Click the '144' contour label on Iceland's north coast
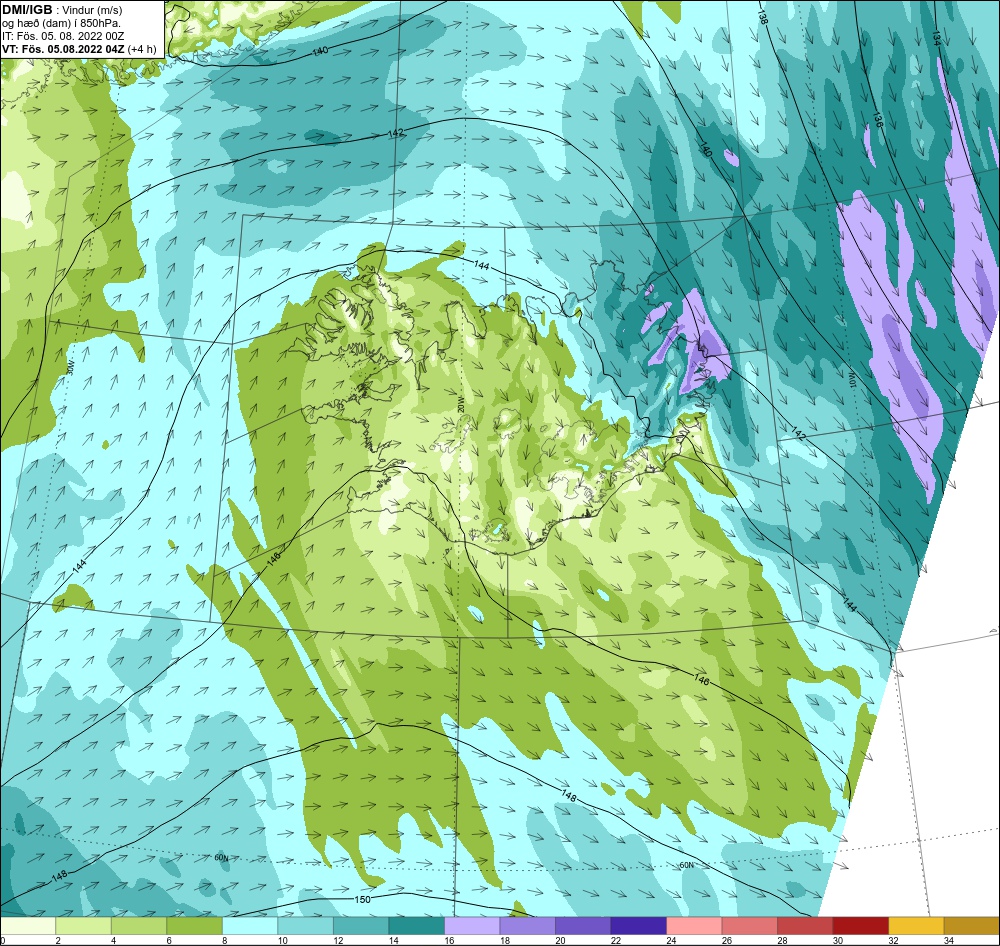 click(x=482, y=265)
